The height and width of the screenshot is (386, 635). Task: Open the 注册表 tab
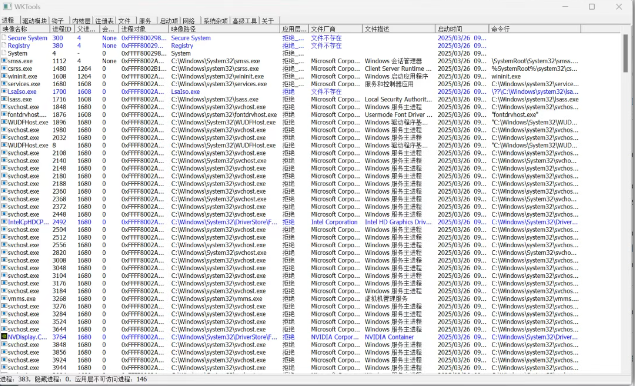pyautogui.click(x=104, y=21)
